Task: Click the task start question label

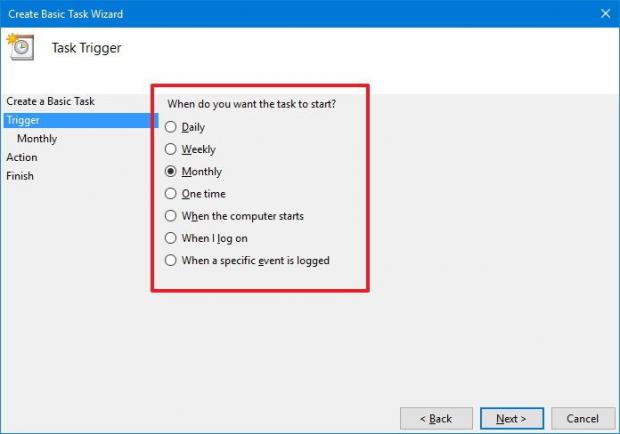Action: pos(251,104)
